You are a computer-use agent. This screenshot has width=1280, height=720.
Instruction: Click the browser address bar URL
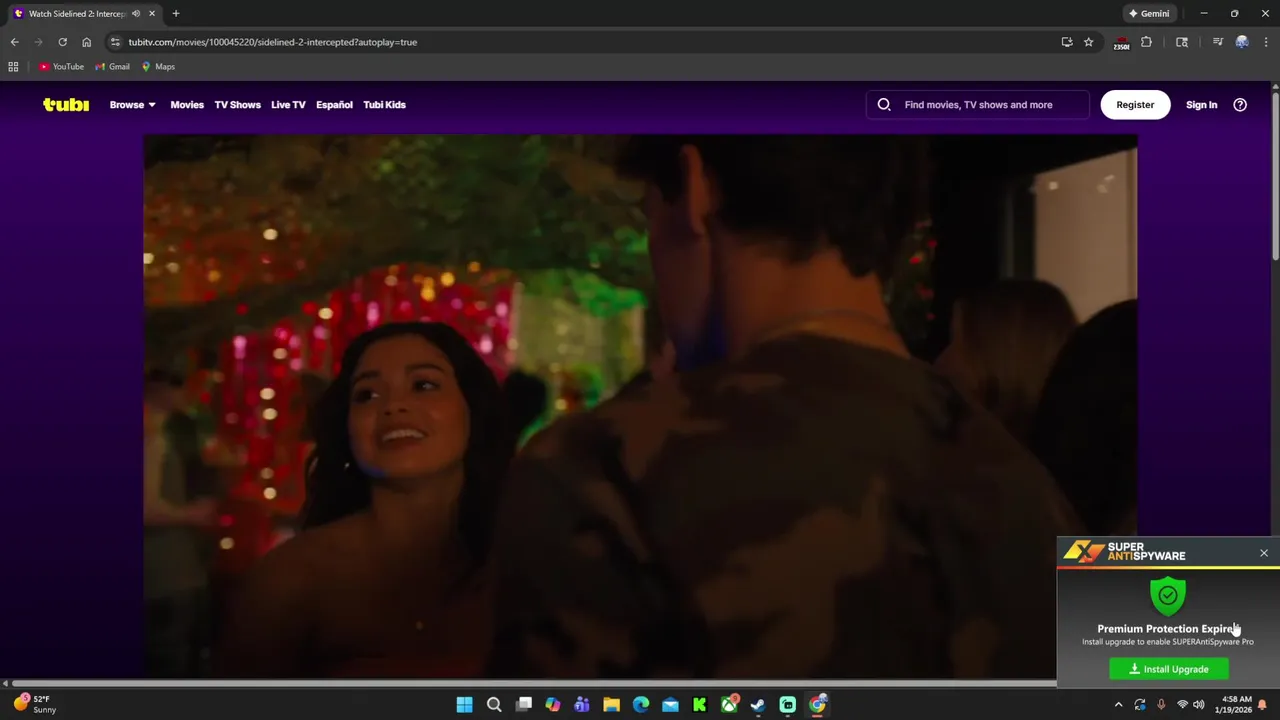(272, 42)
